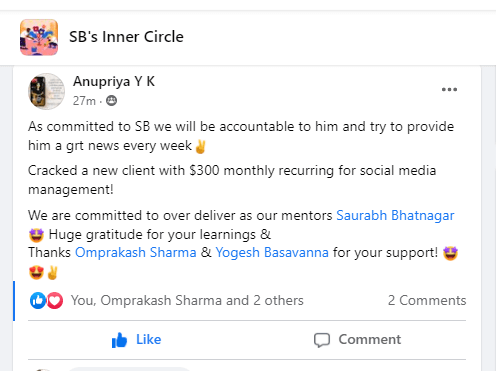This screenshot has height=371, width=496.
Task: Open the three-dot post options menu
Action: click(x=449, y=89)
